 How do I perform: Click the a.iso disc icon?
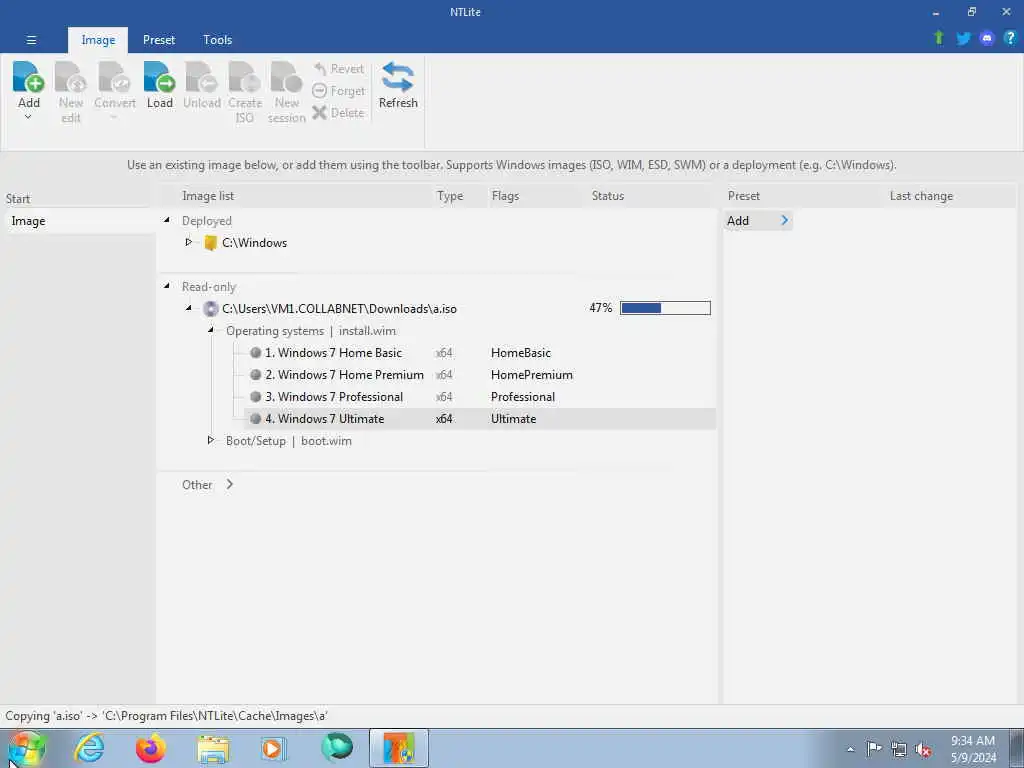click(x=210, y=309)
